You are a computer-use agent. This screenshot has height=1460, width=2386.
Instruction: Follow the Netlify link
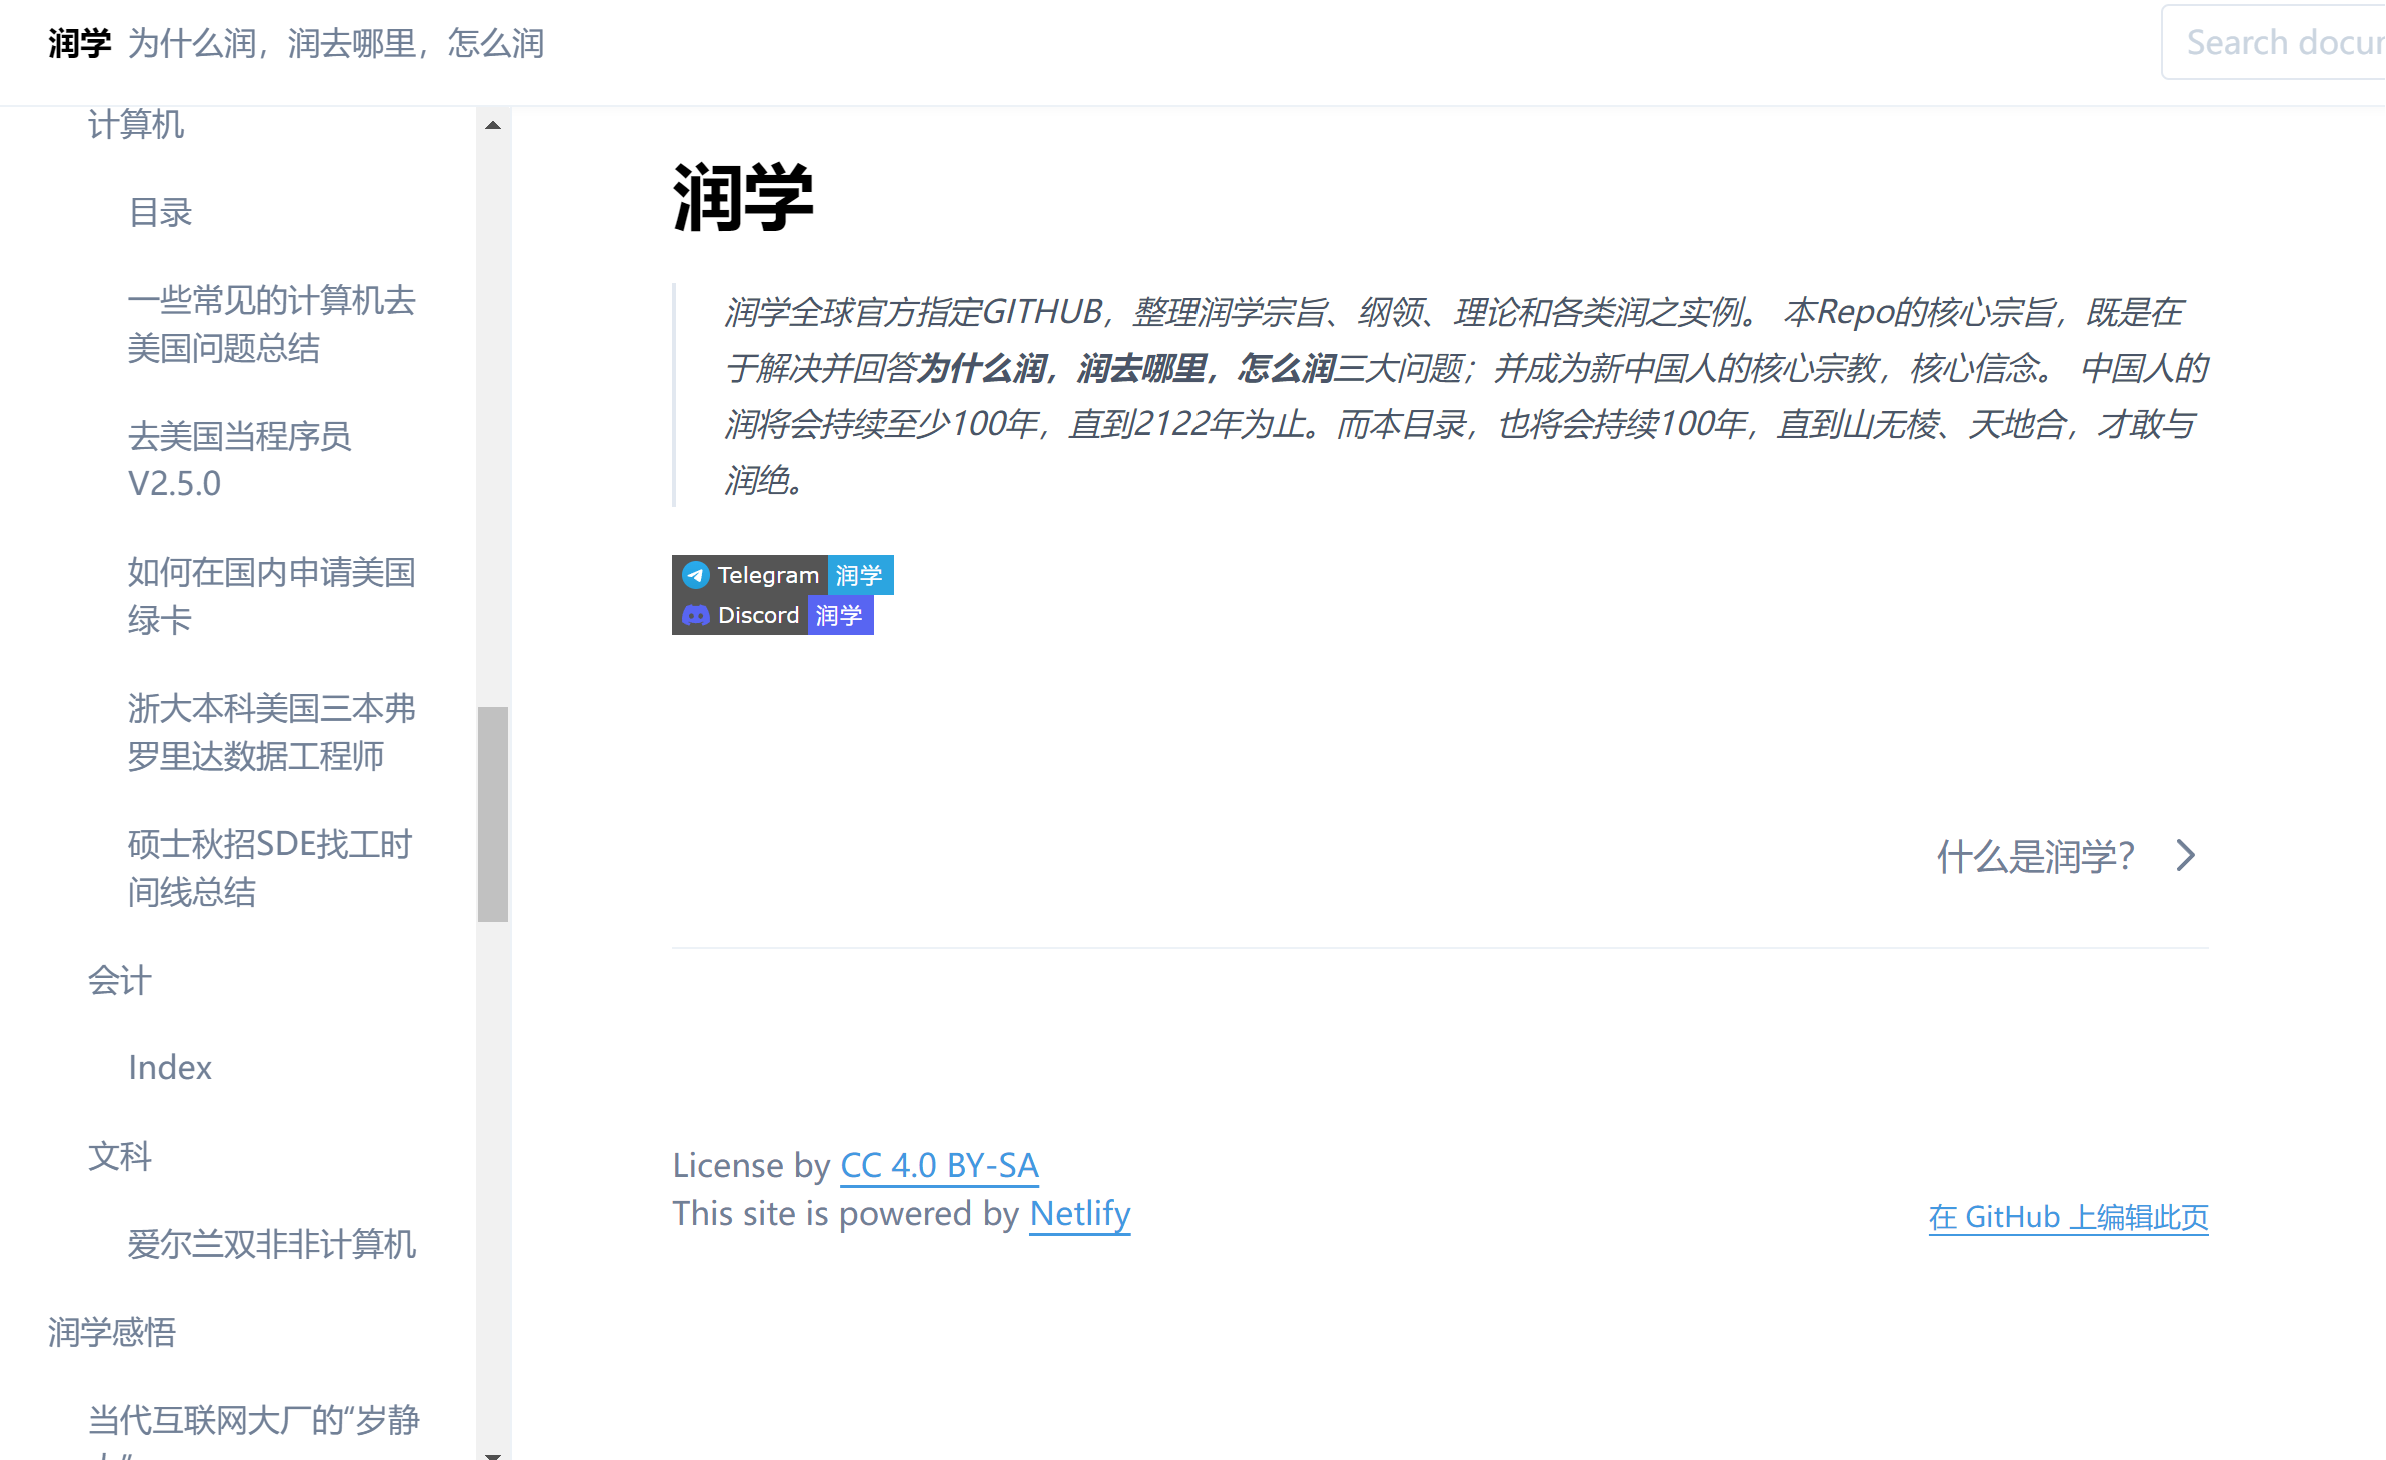coord(1080,1214)
